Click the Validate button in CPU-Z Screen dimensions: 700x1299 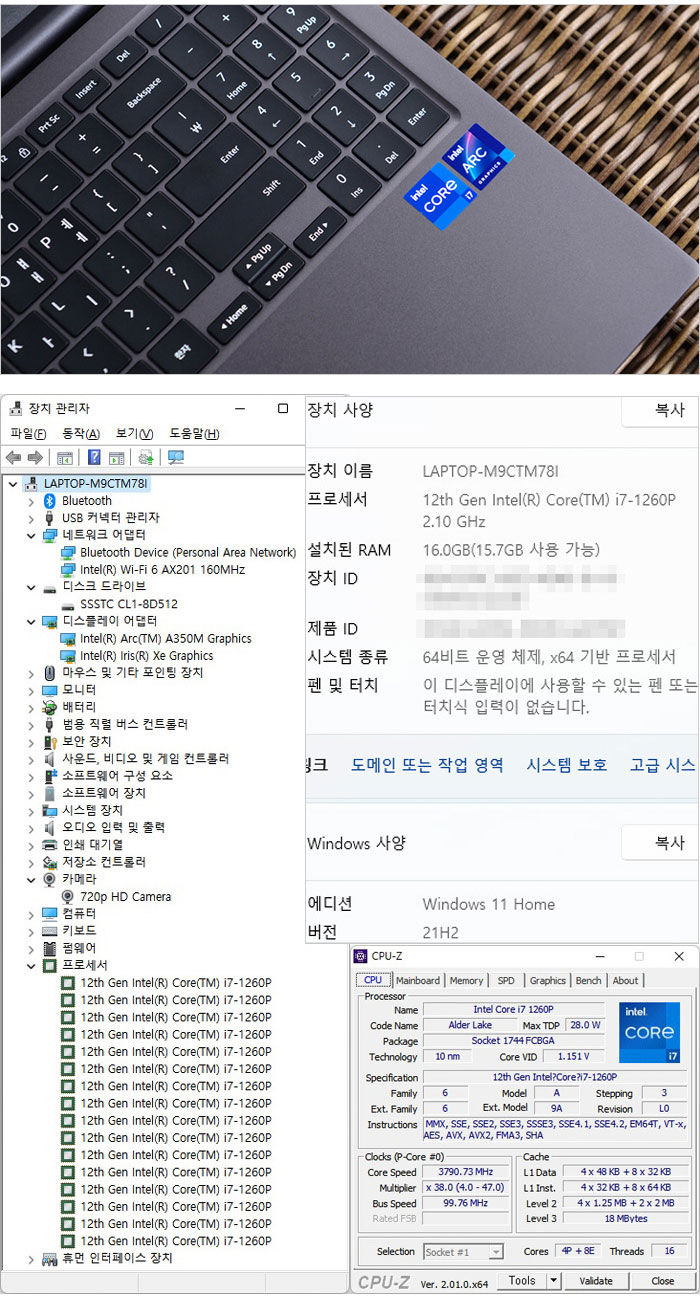596,1280
